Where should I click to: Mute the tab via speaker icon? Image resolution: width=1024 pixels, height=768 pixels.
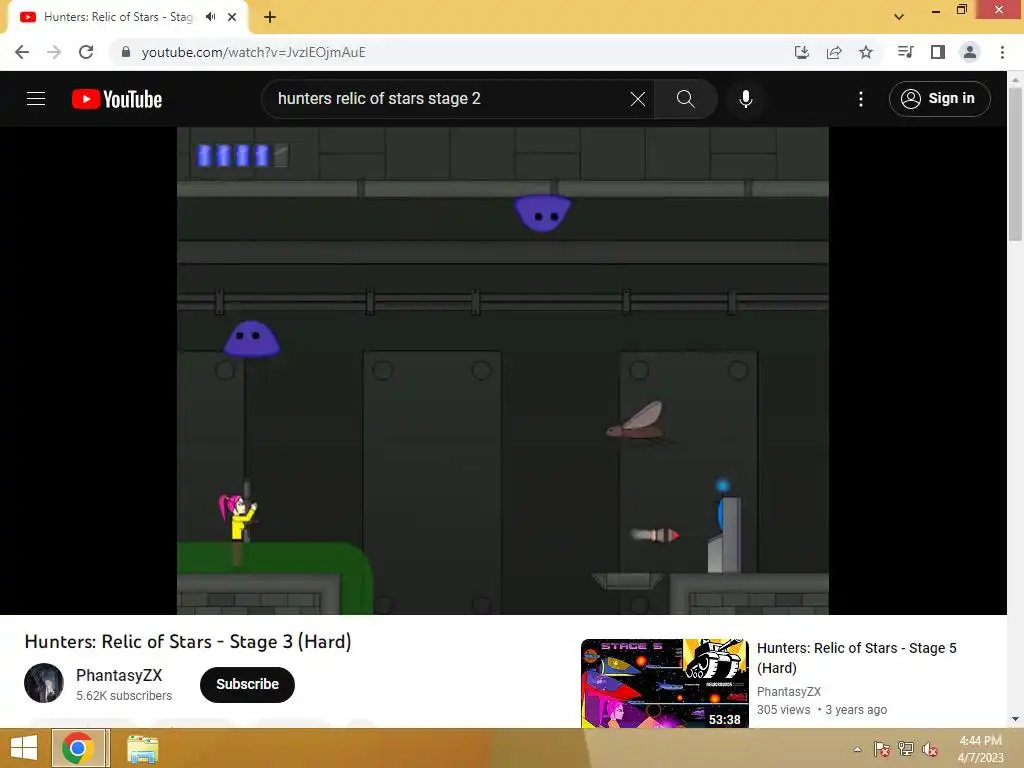click(x=210, y=17)
